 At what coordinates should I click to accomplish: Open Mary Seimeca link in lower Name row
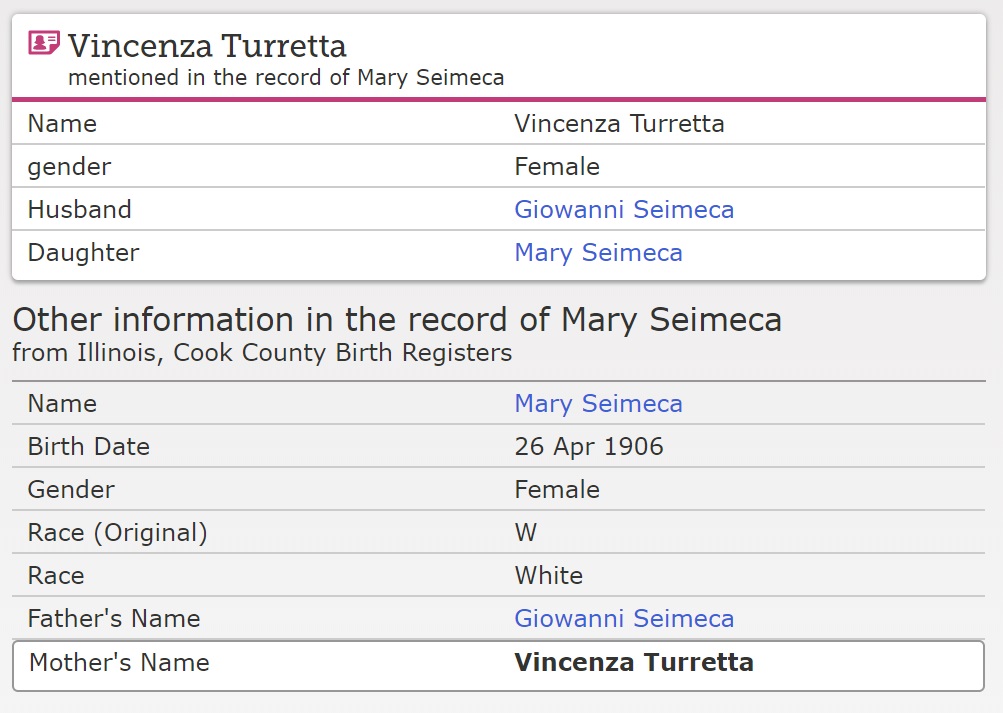pyautogui.click(x=598, y=404)
